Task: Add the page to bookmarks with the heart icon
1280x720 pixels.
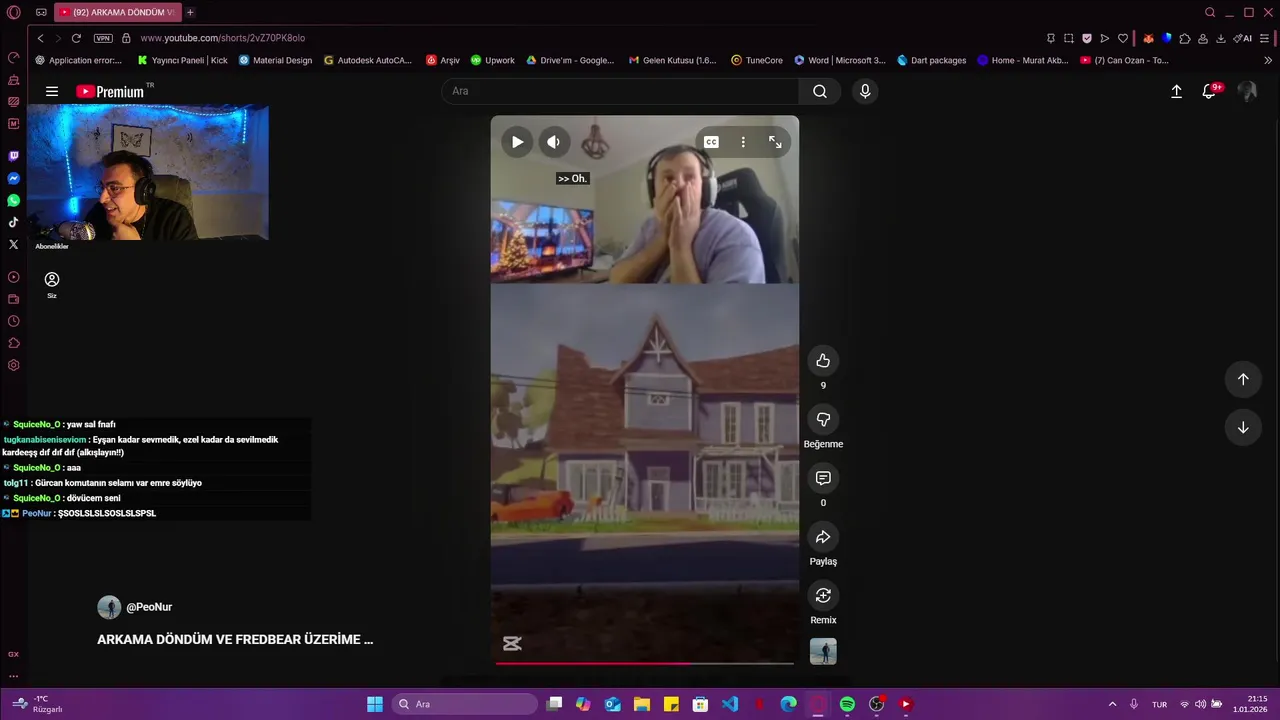Action: tap(1123, 38)
